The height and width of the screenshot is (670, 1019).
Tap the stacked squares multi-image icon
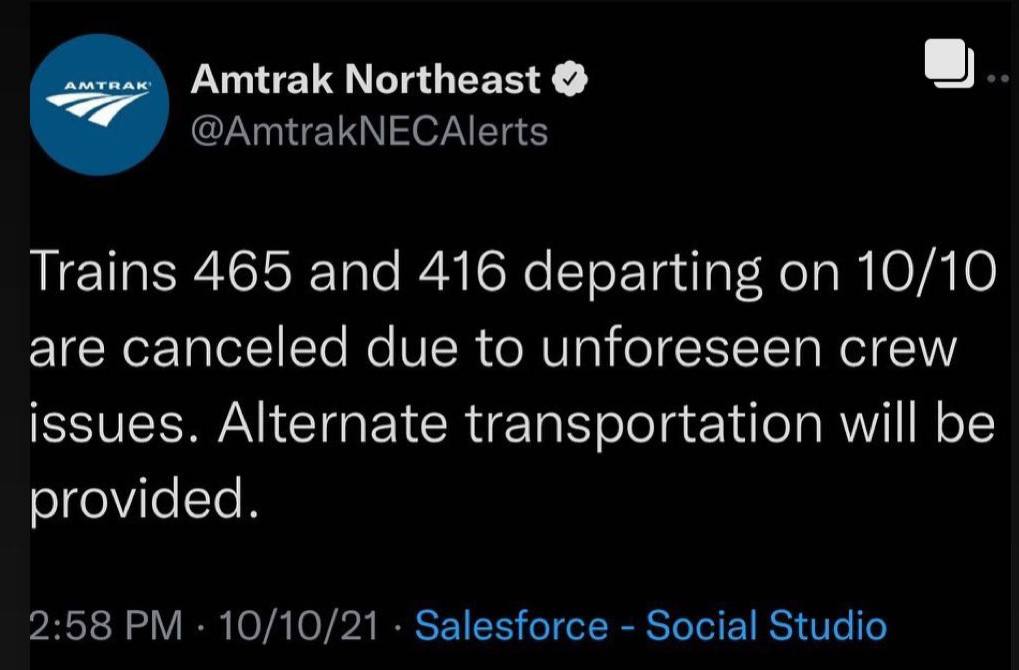(x=949, y=63)
